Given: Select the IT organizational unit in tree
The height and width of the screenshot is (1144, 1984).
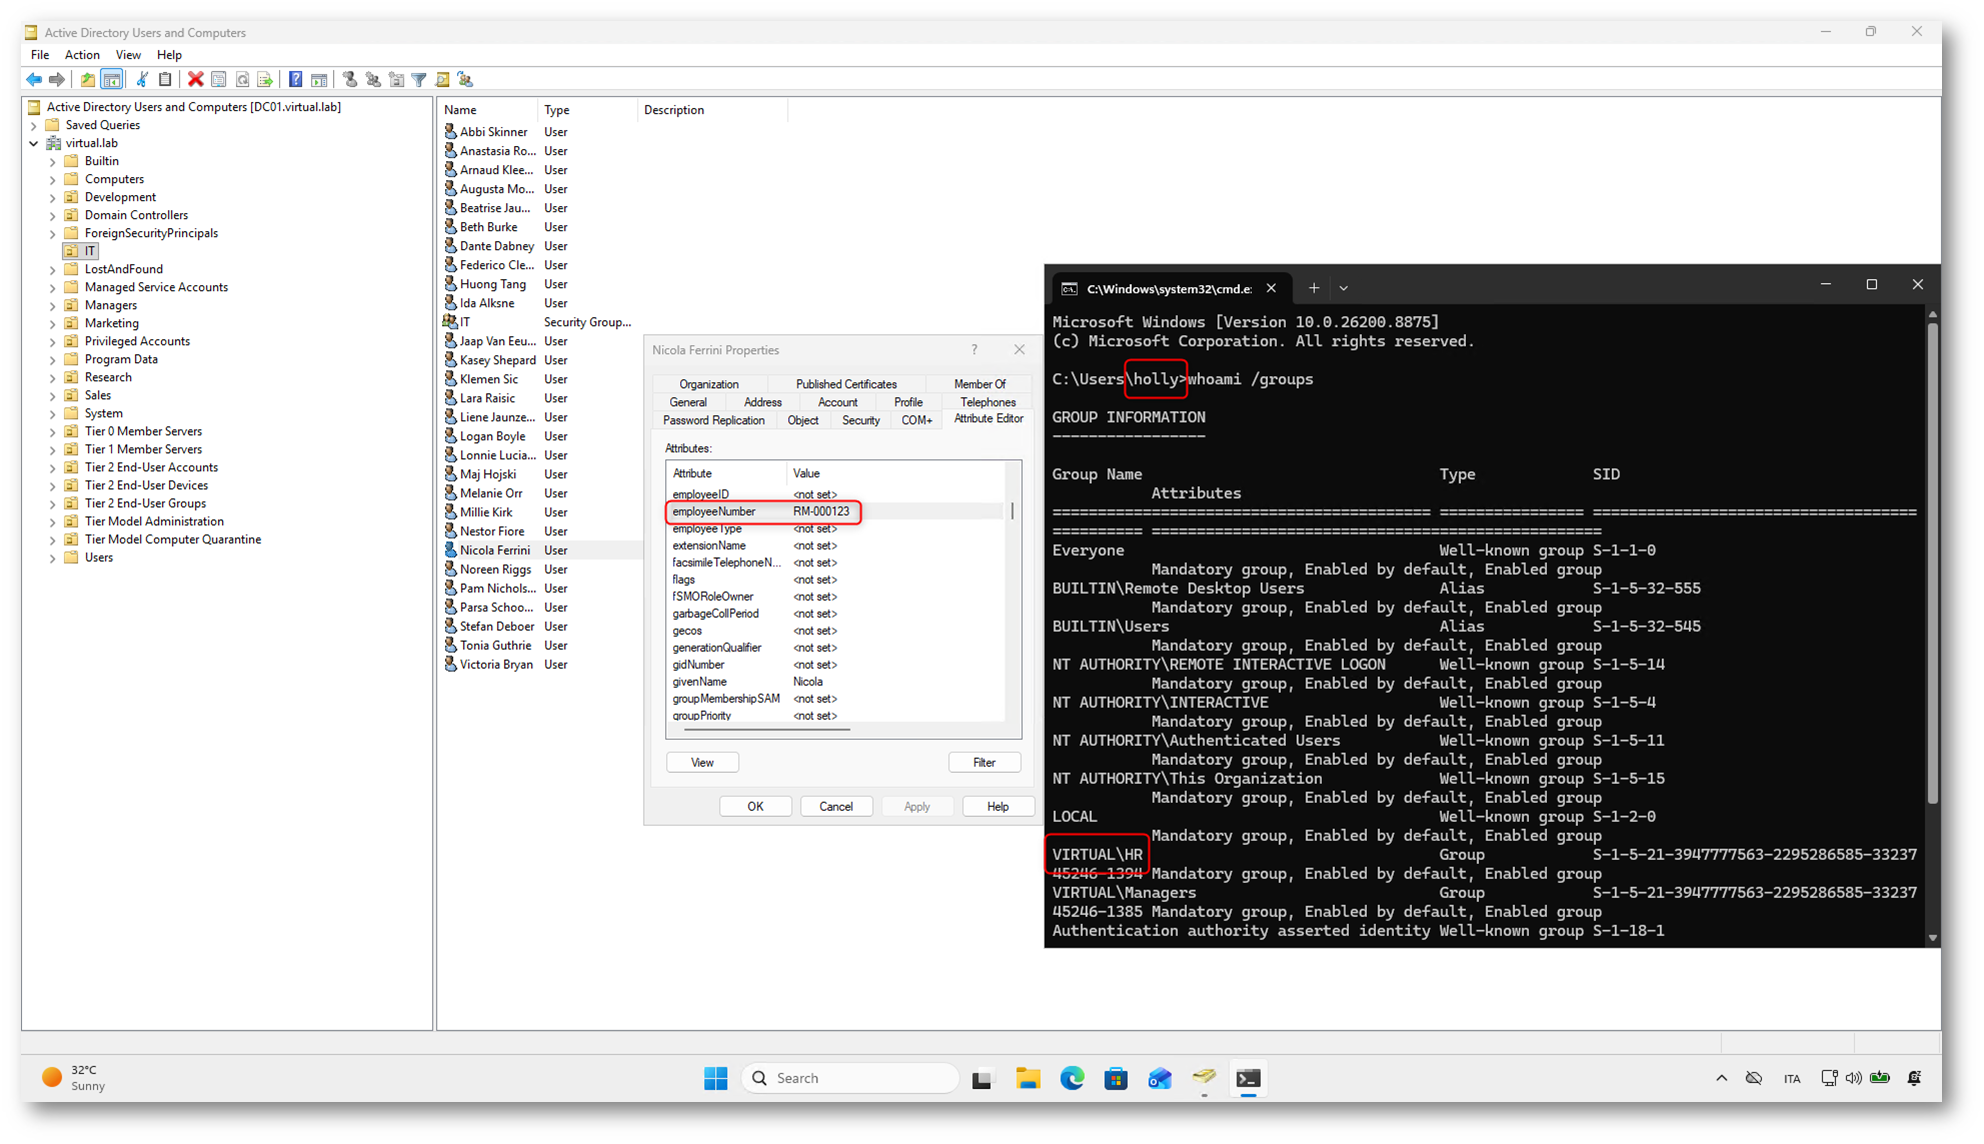Looking at the screenshot, I should [x=80, y=251].
